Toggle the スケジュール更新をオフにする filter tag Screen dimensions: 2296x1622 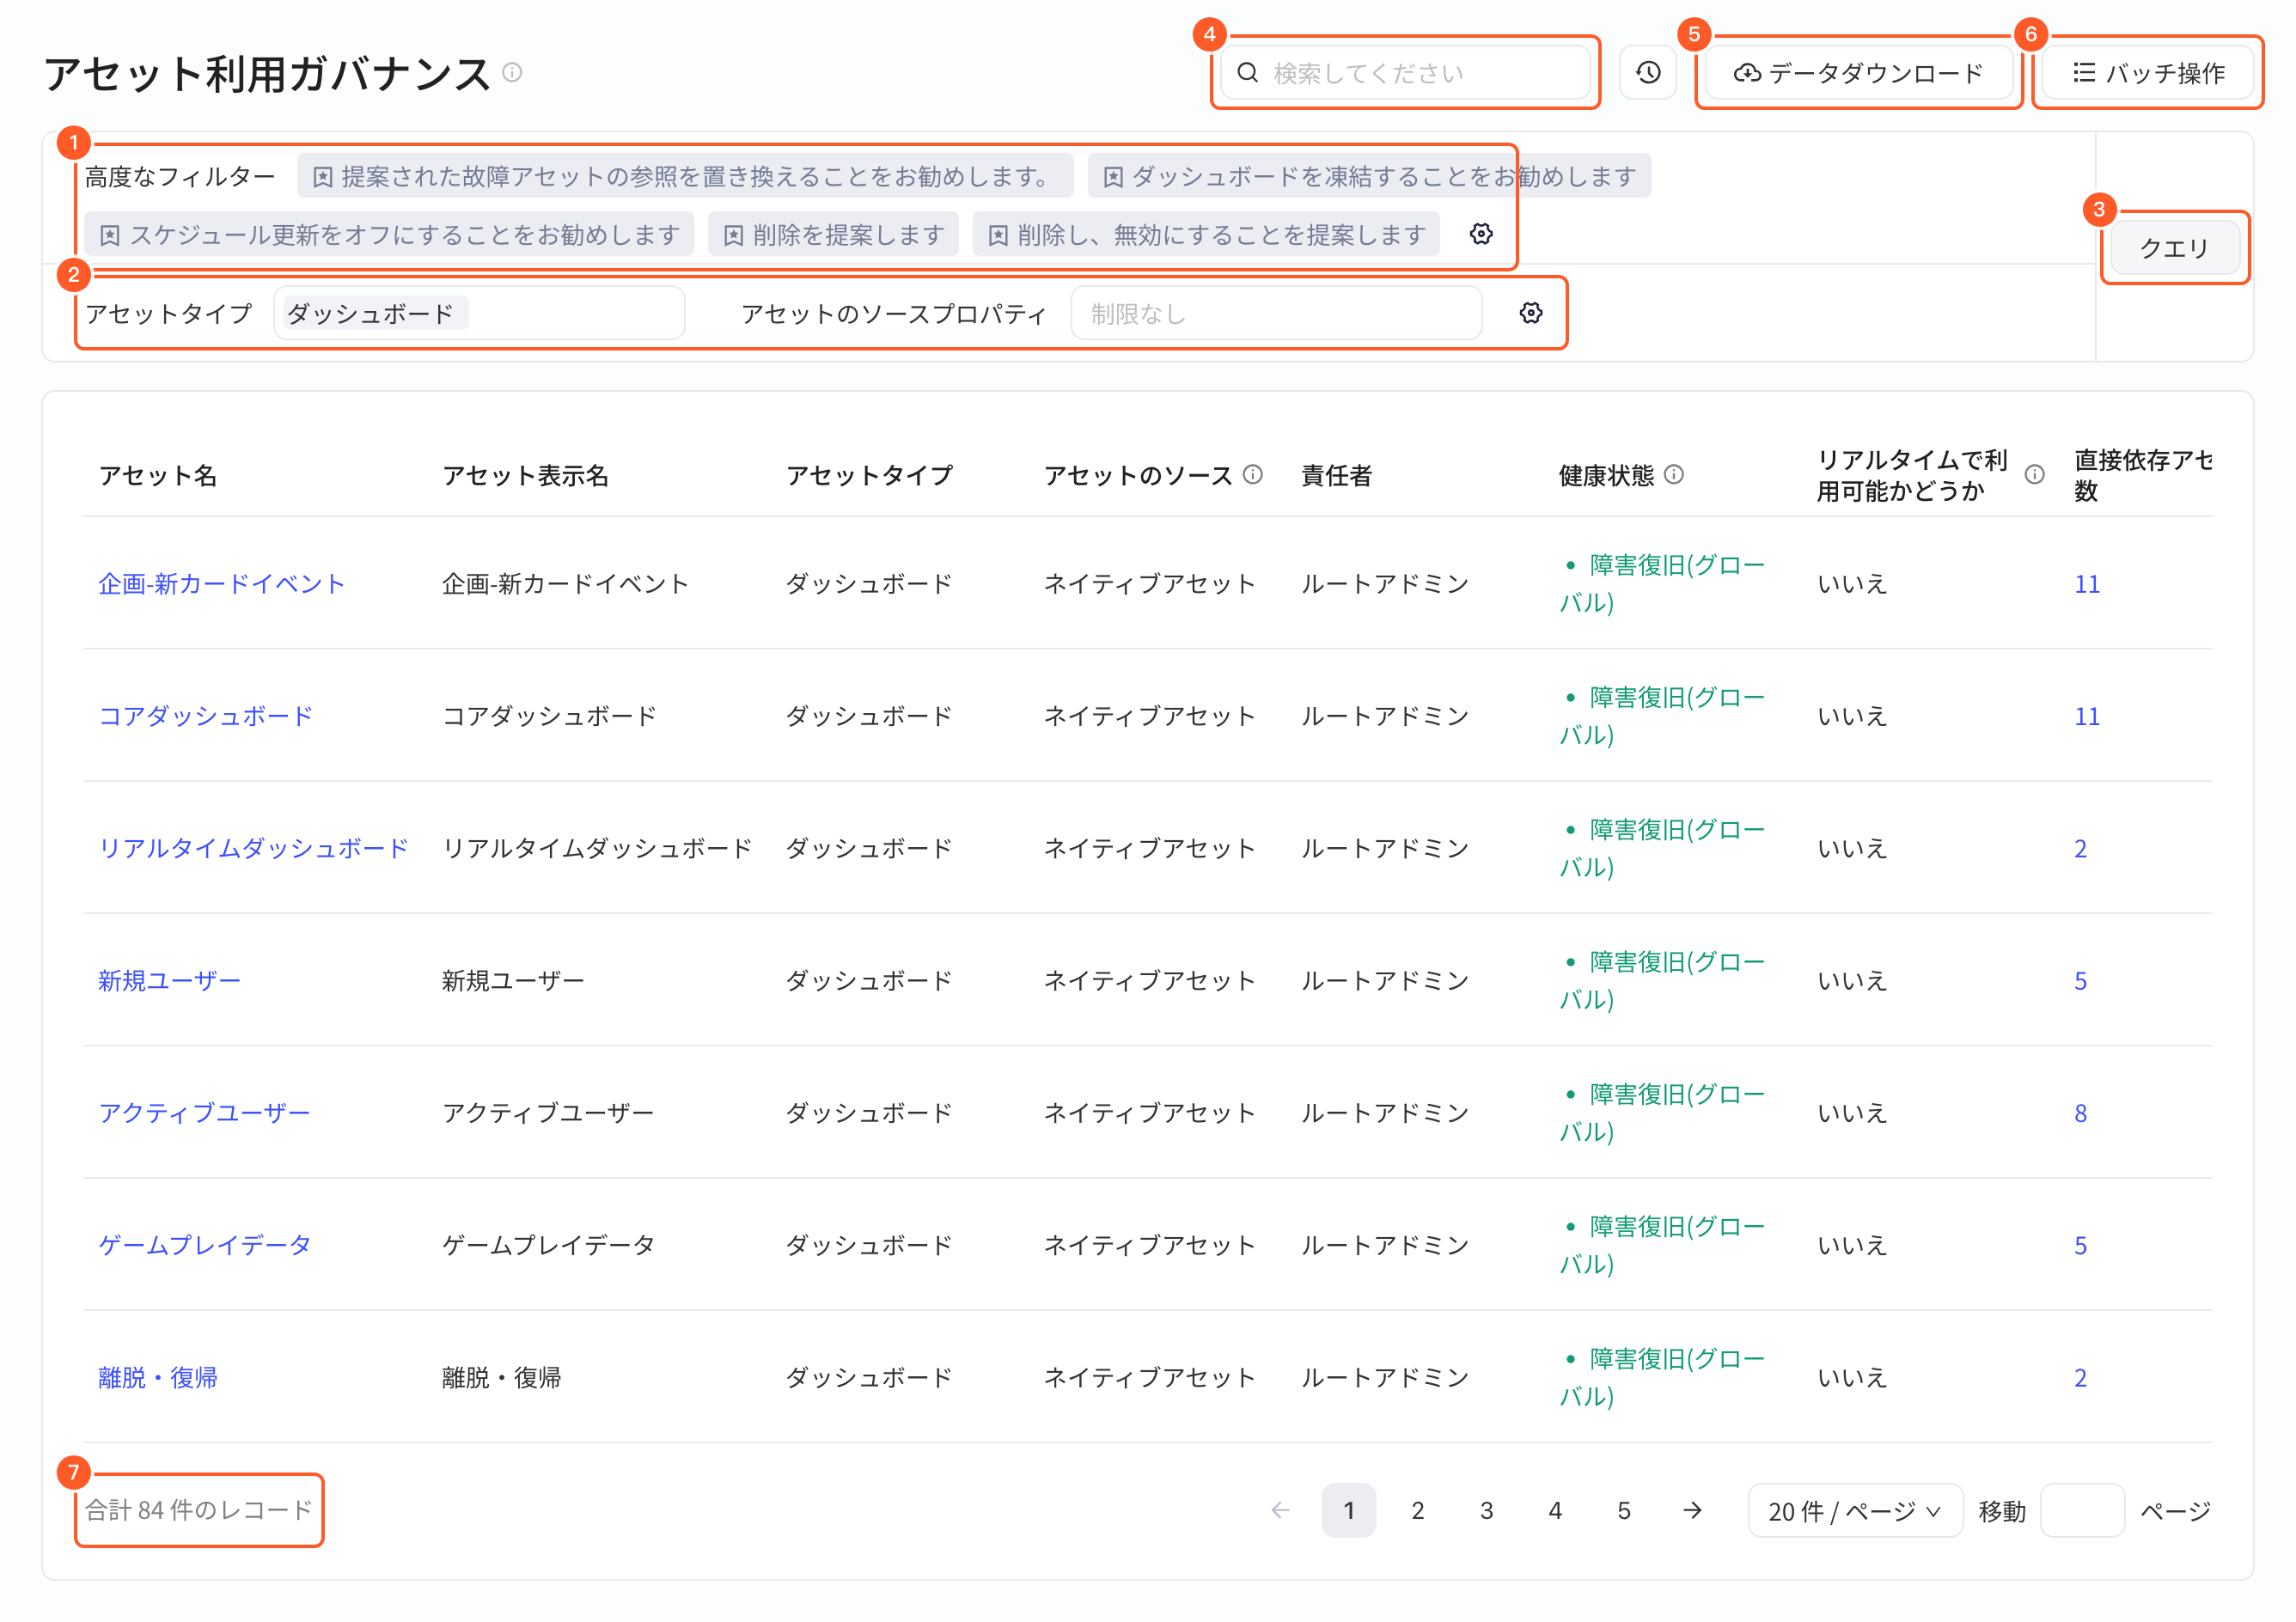click(x=389, y=235)
